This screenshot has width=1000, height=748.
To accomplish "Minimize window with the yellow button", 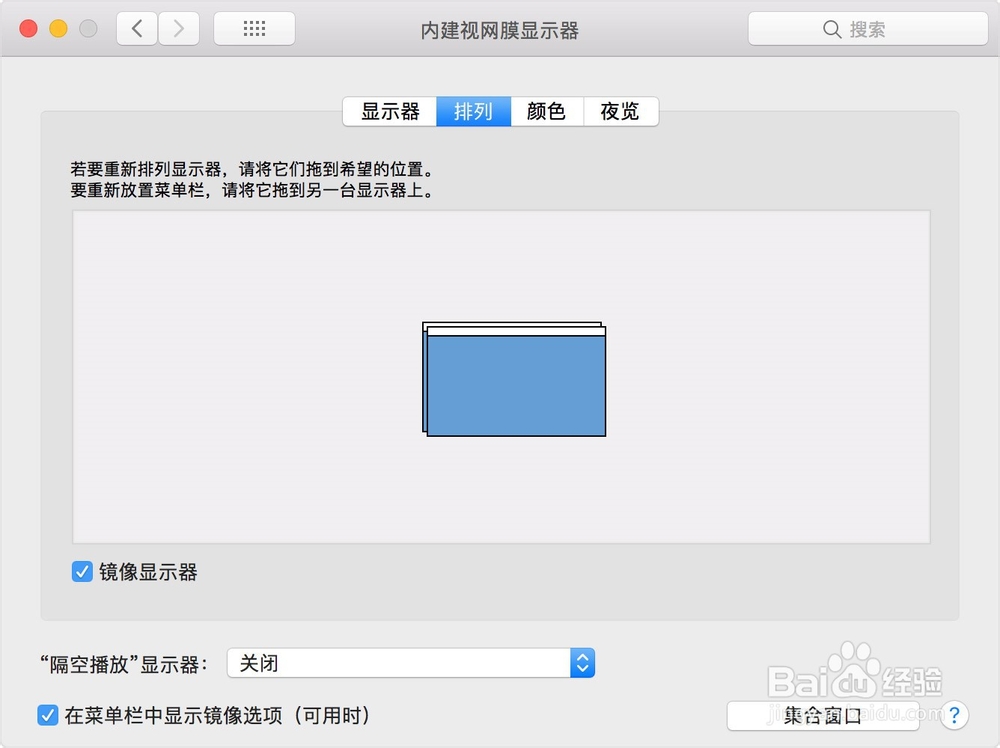I will pos(58,29).
